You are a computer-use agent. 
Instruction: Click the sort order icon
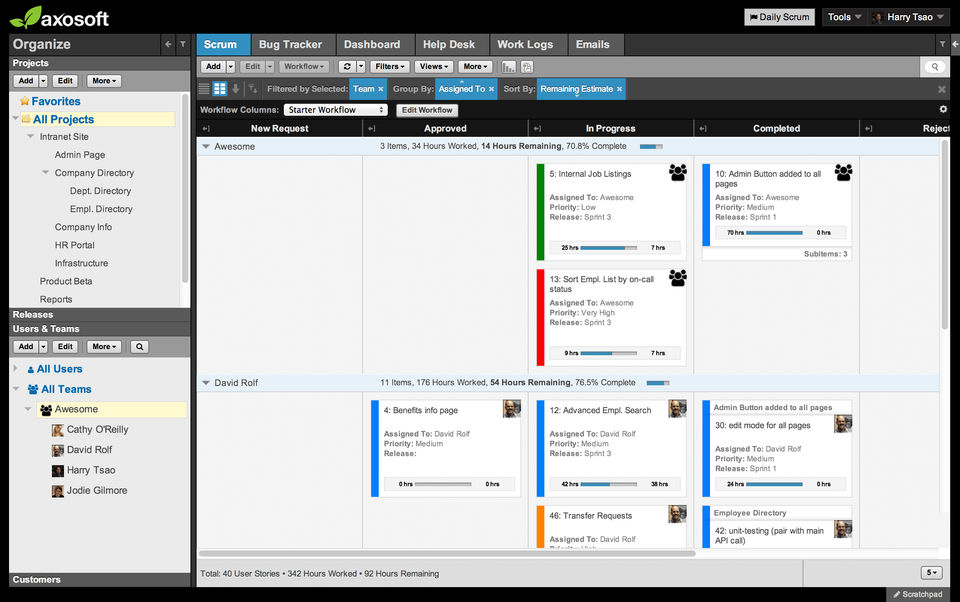pyautogui.click(x=252, y=89)
